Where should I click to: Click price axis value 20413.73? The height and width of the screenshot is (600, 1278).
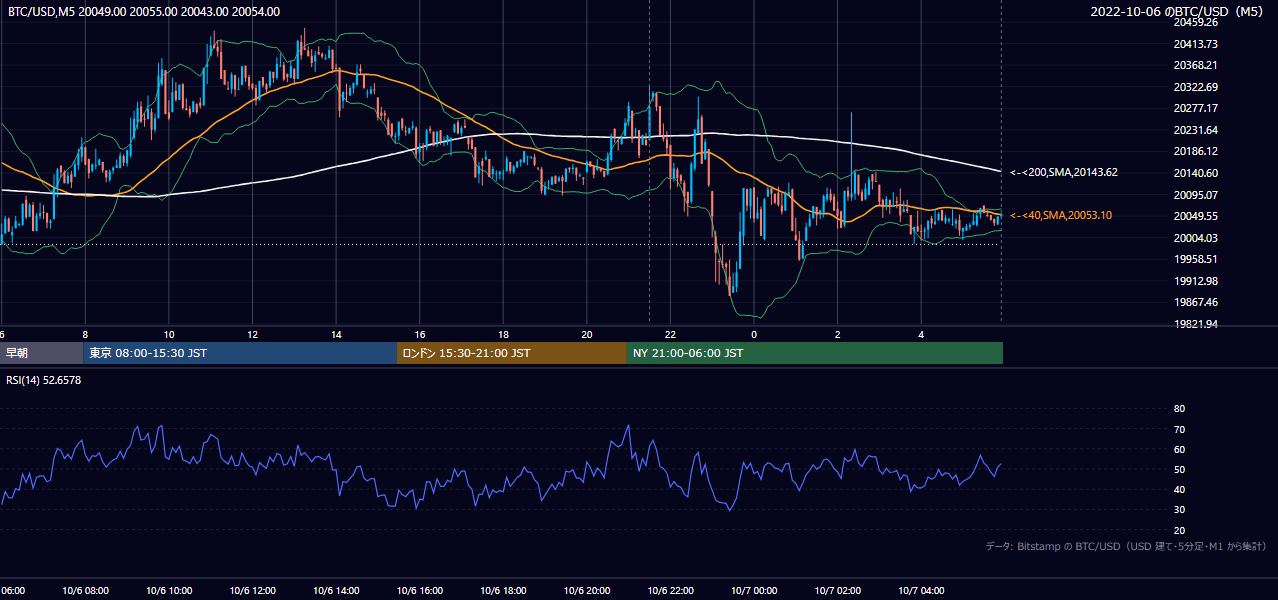(1196, 44)
